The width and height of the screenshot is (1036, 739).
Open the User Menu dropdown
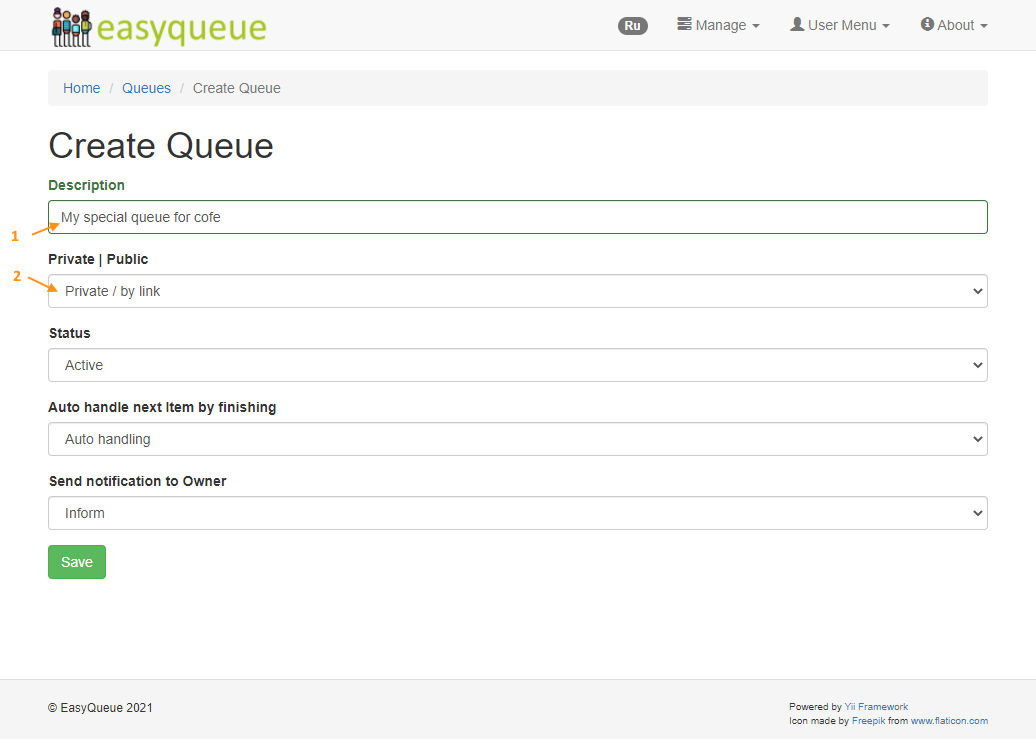848,25
